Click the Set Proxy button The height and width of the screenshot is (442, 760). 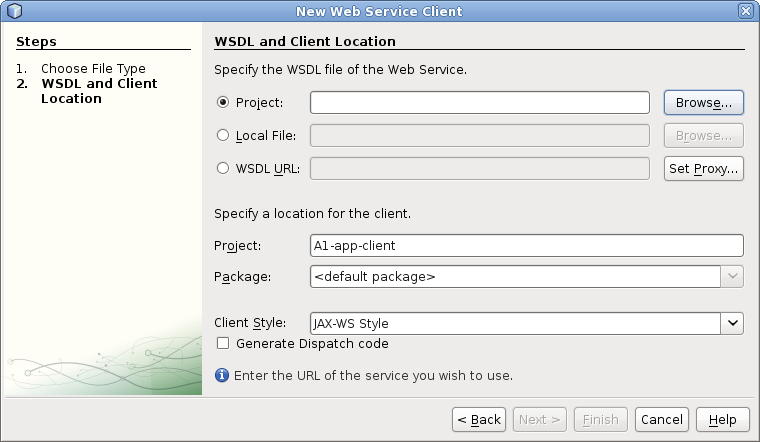tap(703, 168)
